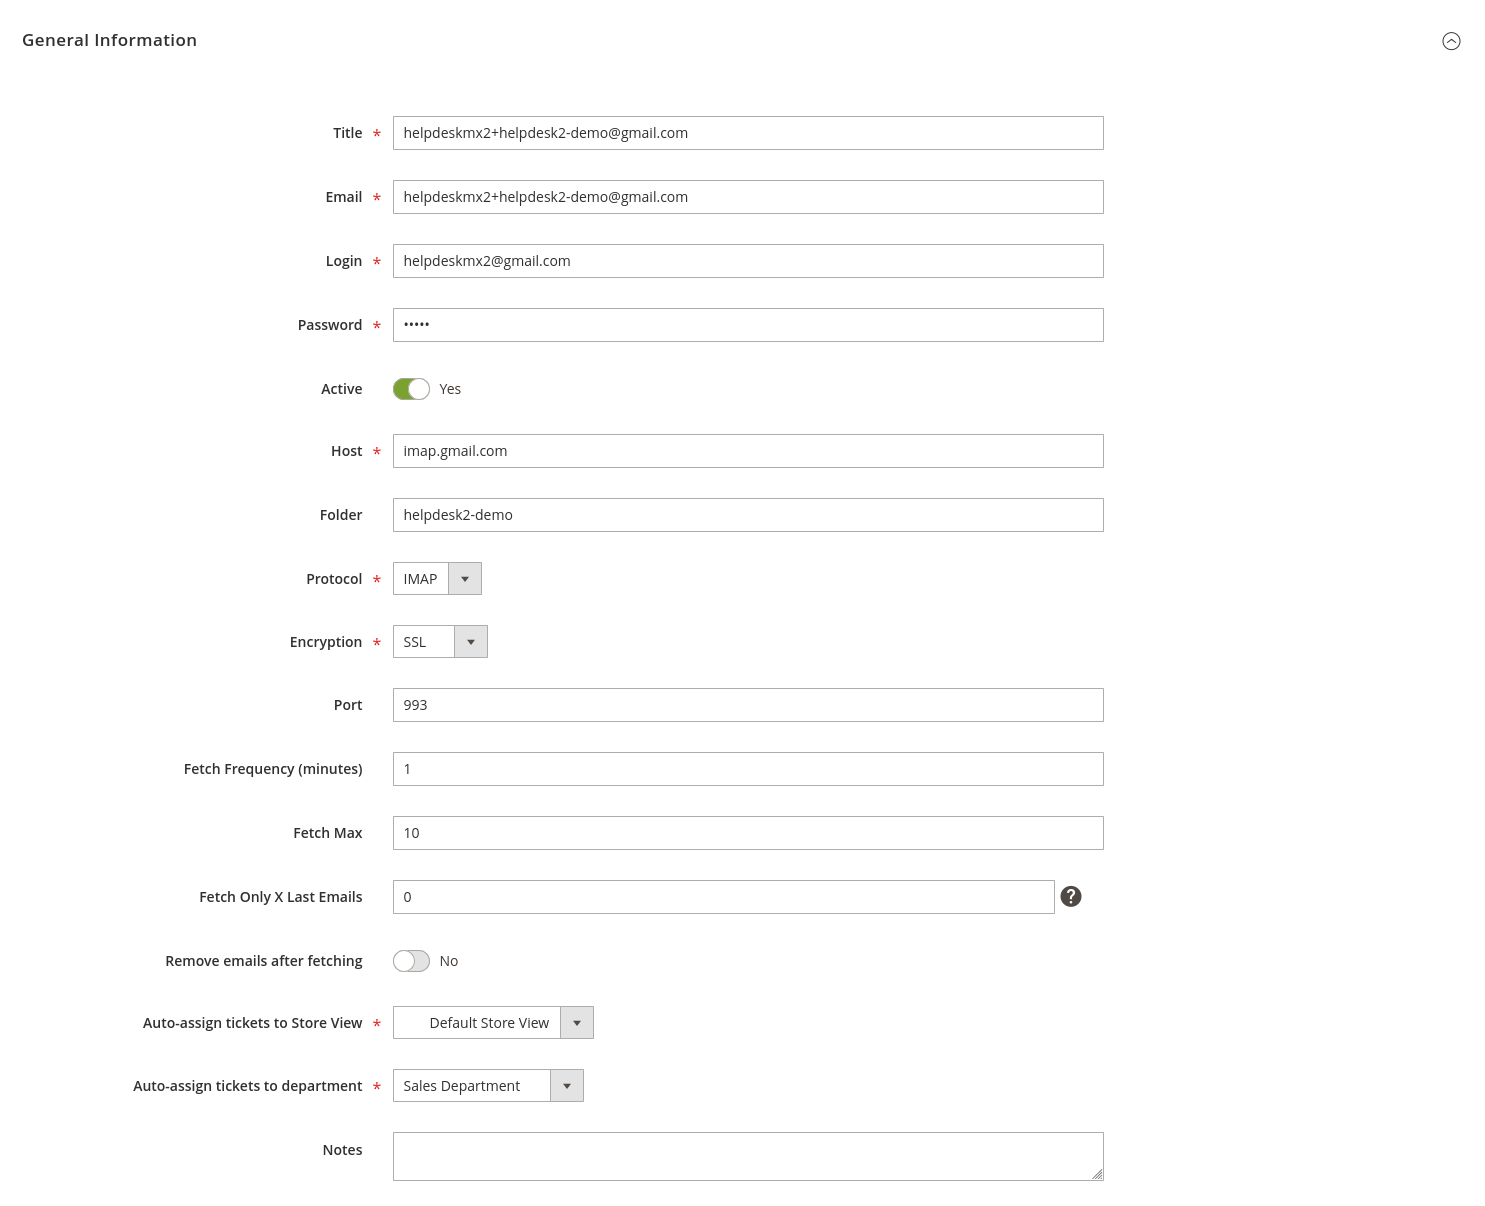
Task: Focus the Fetch Frequency (minutes) field
Action: (748, 769)
